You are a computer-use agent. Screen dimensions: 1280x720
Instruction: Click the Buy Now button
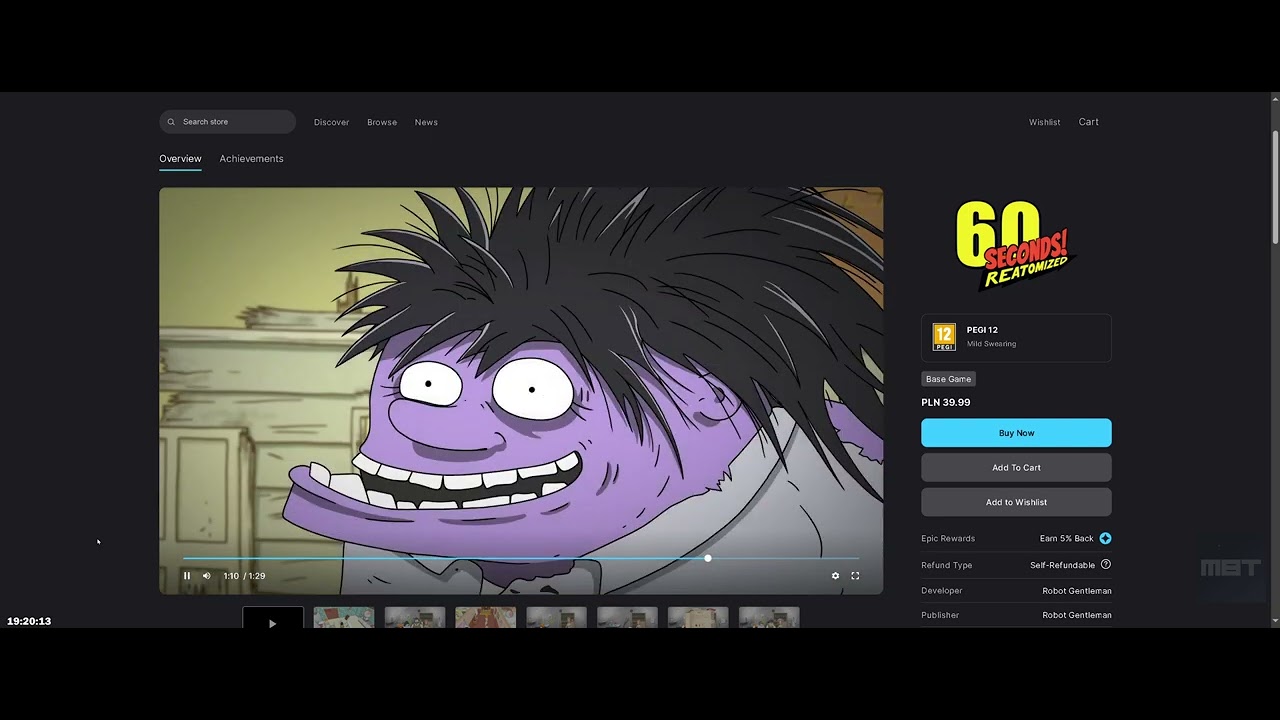[x=1016, y=433]
